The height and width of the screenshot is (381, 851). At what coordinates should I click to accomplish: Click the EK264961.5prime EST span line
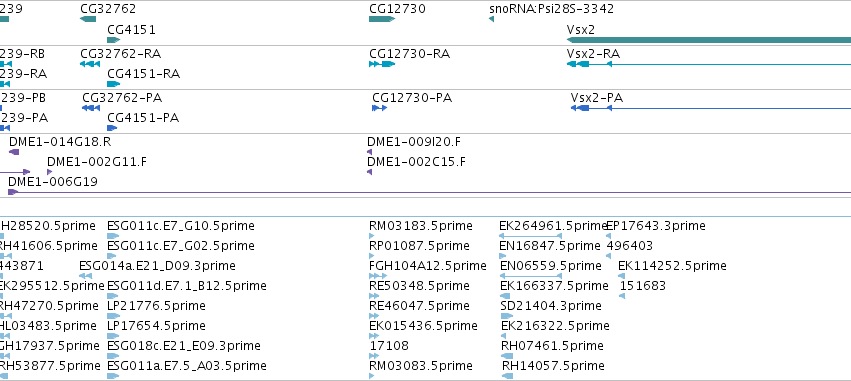(530, 236)
